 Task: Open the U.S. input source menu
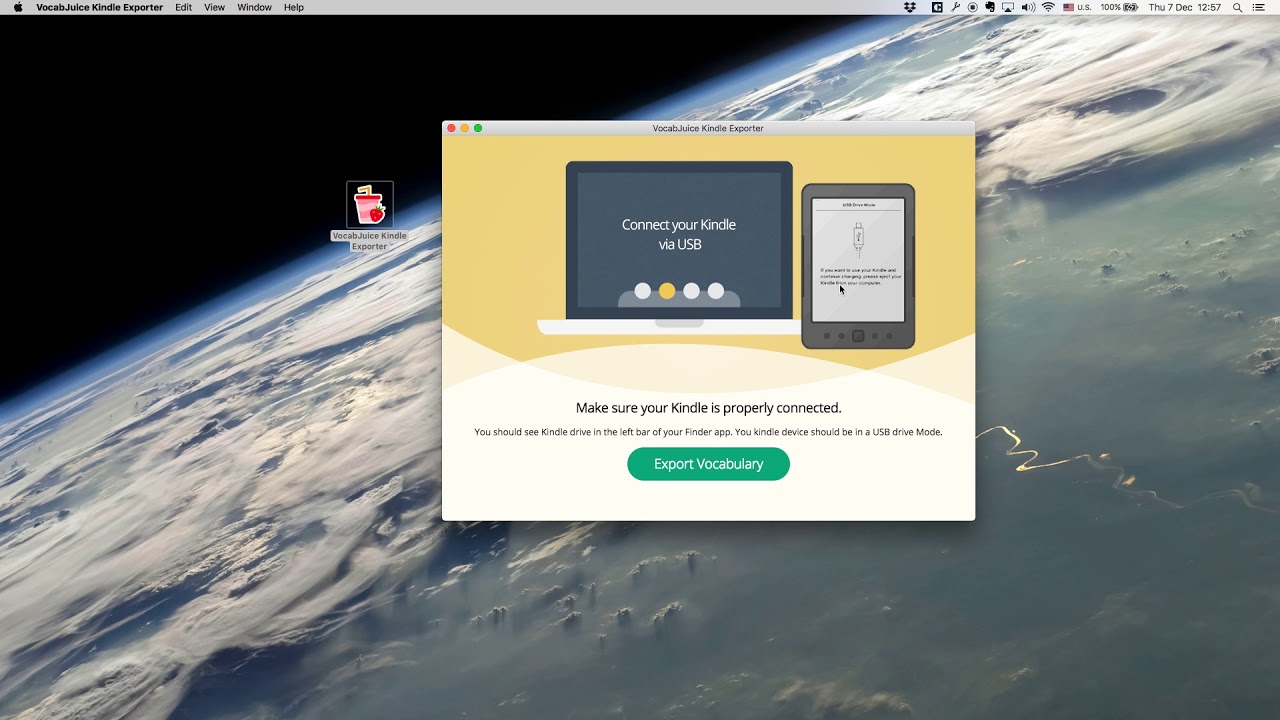(1077, 7)
